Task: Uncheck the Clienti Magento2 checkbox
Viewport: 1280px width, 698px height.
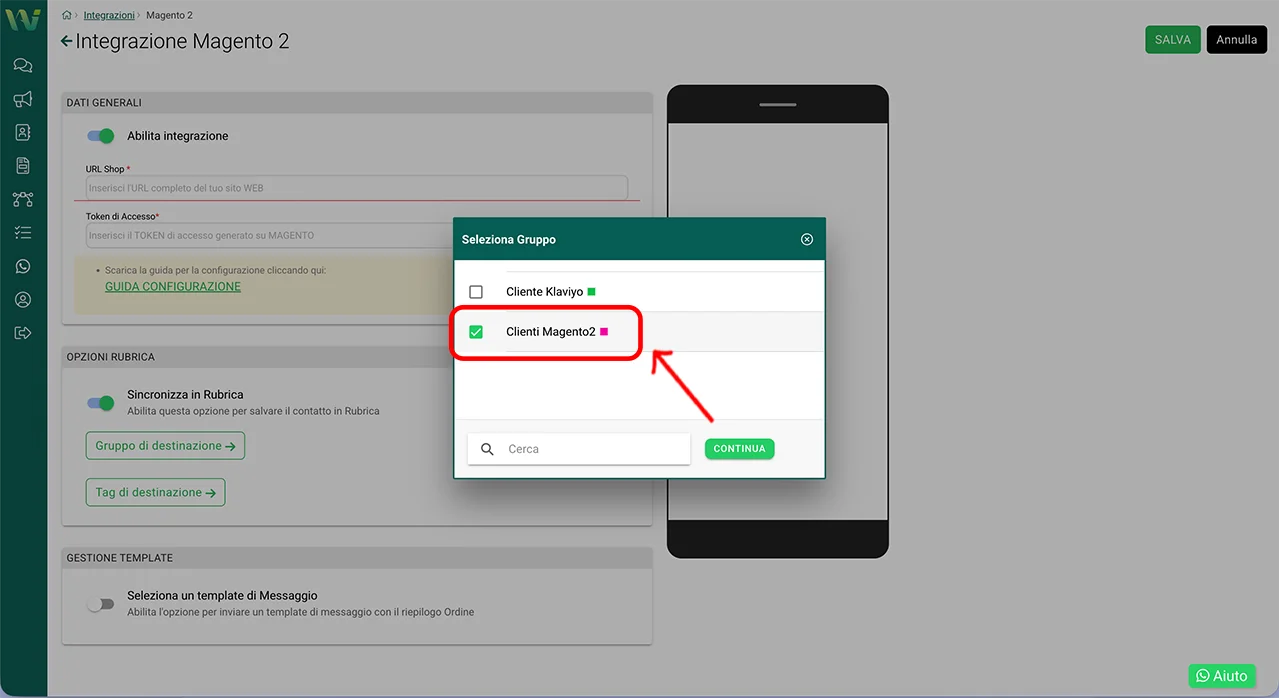Action: [476, 332]
